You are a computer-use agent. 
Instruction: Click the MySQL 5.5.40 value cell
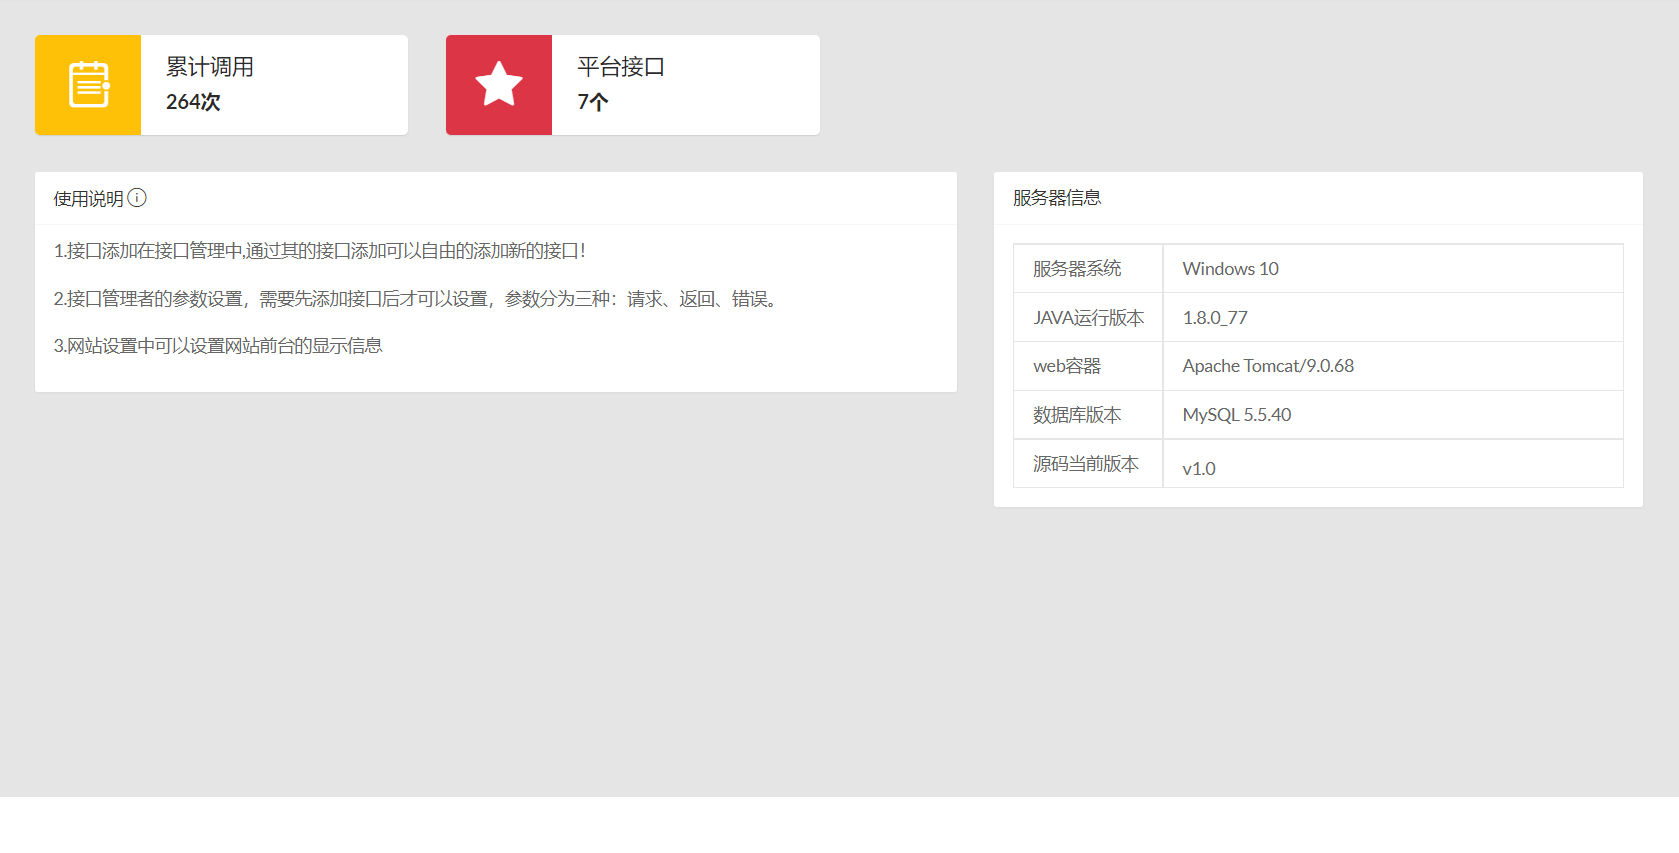pyautogui.click(x=1393, y=415)
